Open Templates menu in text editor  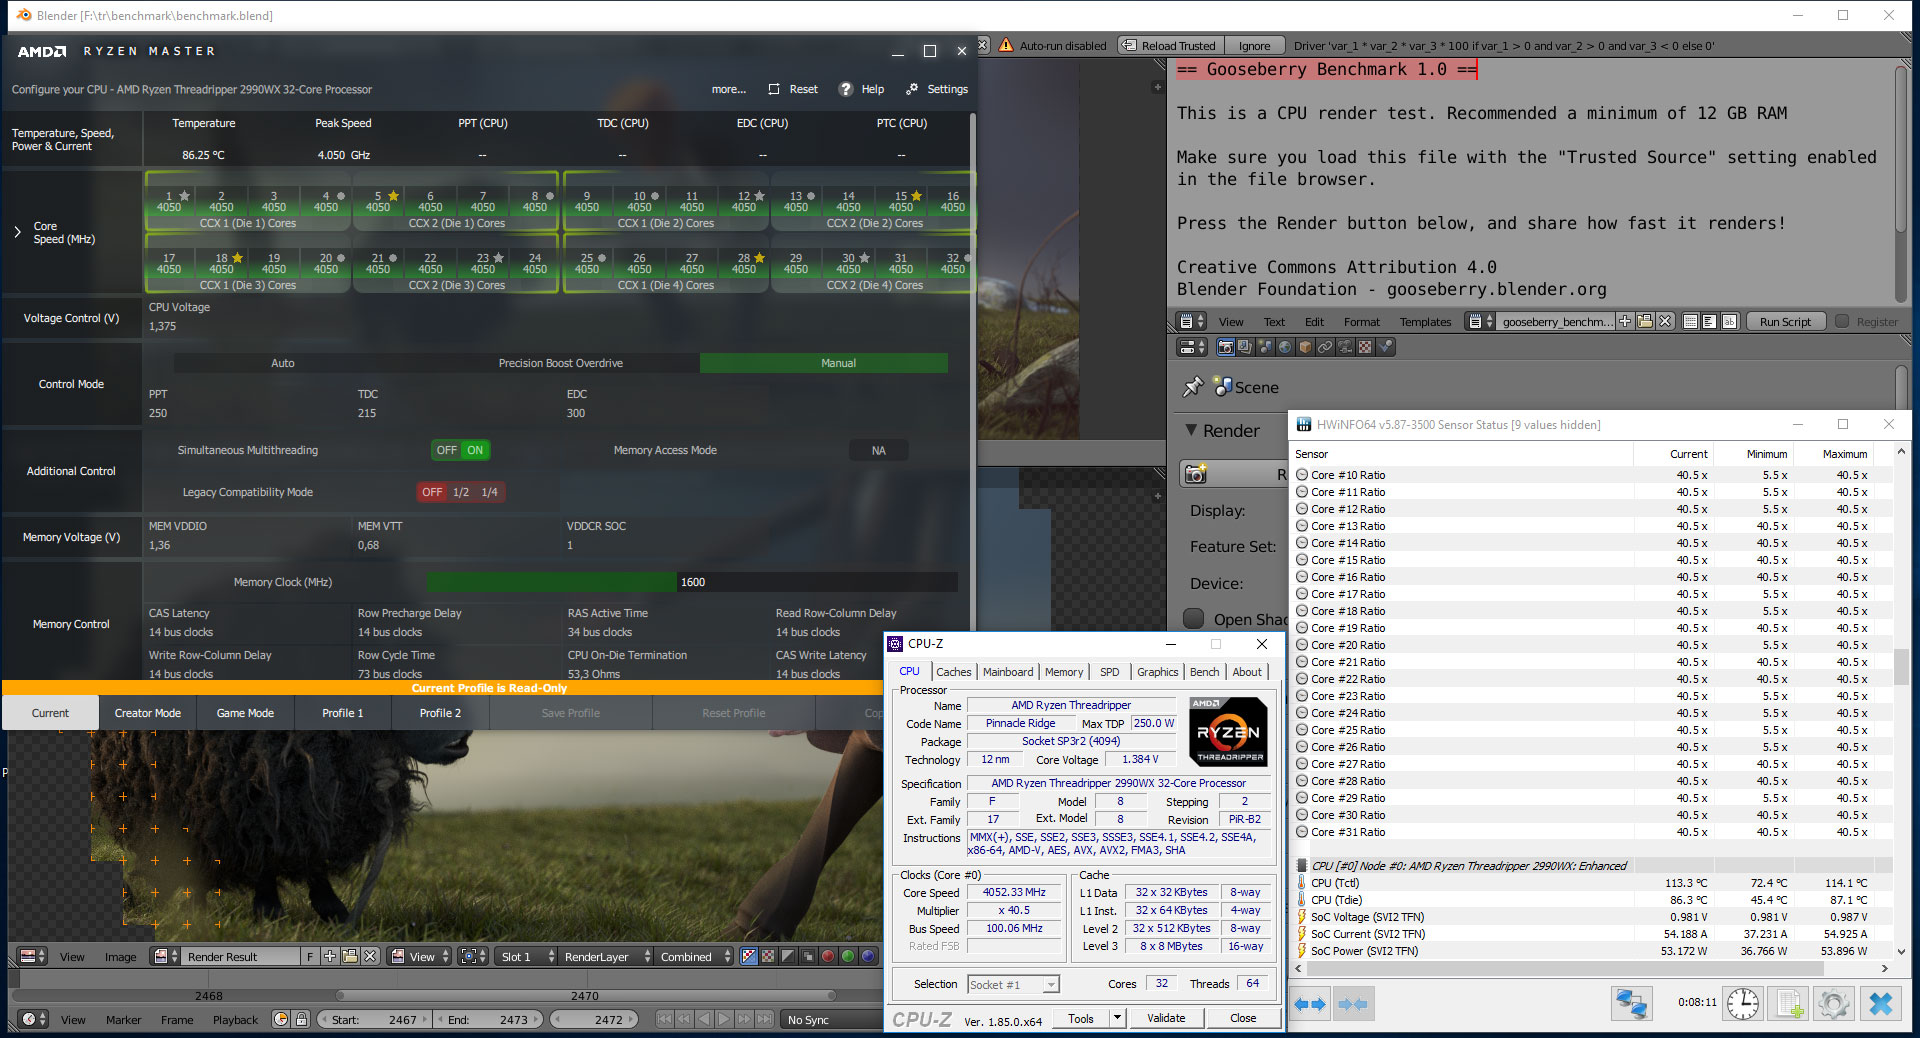(1425, 322)
